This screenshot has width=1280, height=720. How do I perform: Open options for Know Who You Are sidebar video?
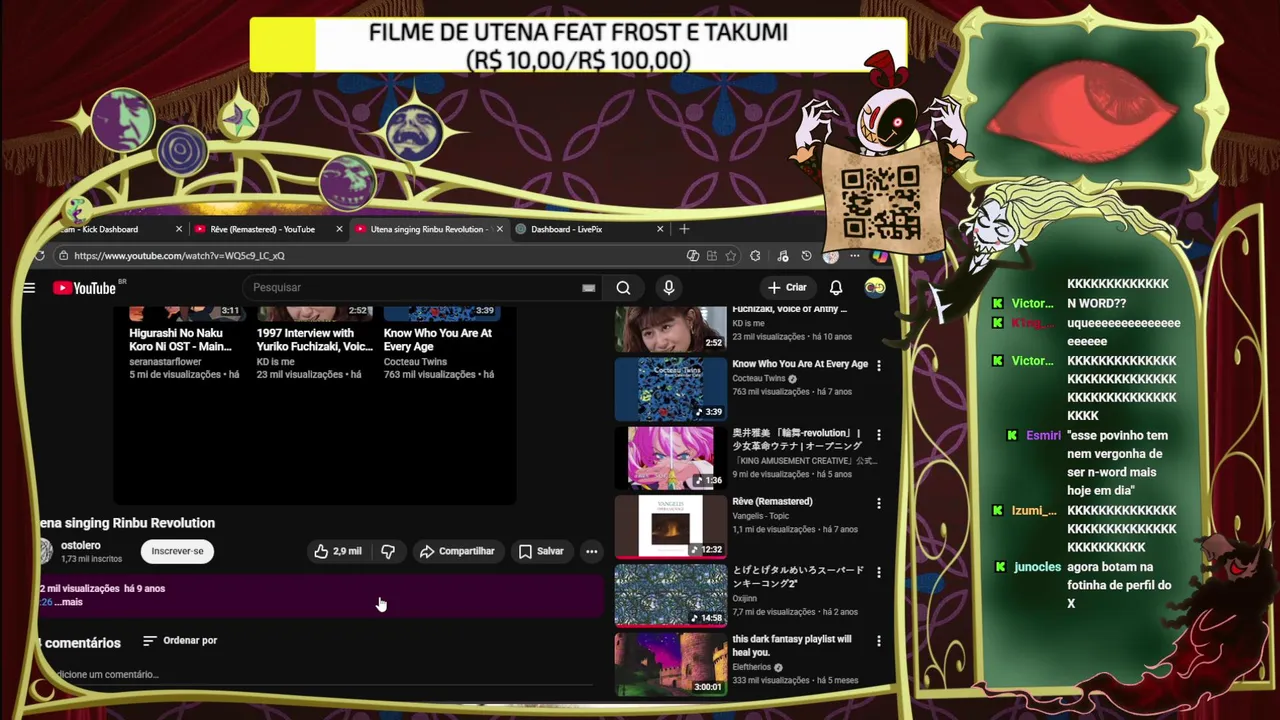click(879, 366)
